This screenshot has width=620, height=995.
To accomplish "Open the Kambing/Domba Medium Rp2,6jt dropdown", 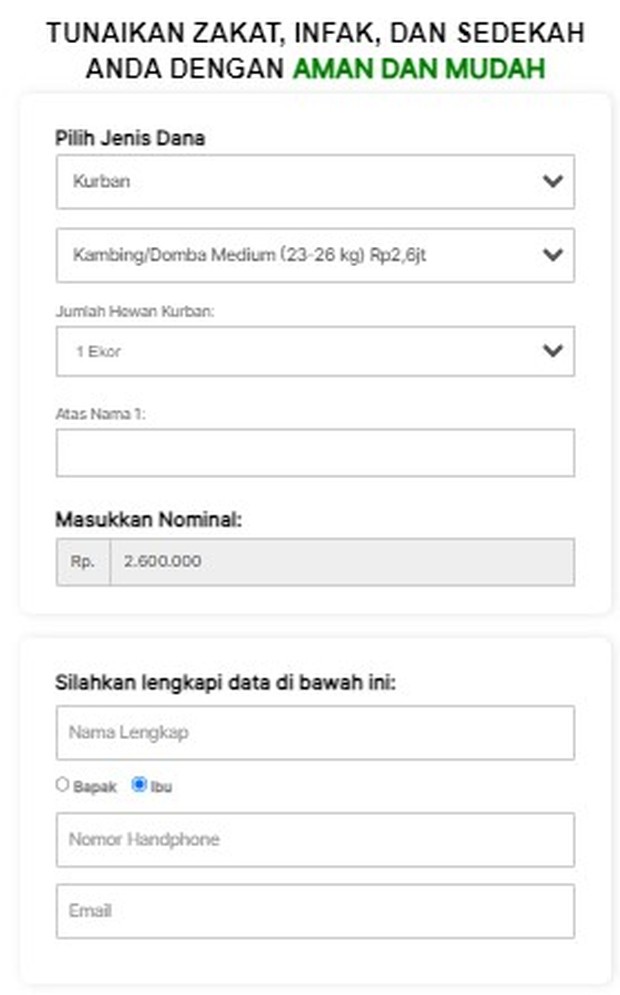I will (x=315, y=255).
